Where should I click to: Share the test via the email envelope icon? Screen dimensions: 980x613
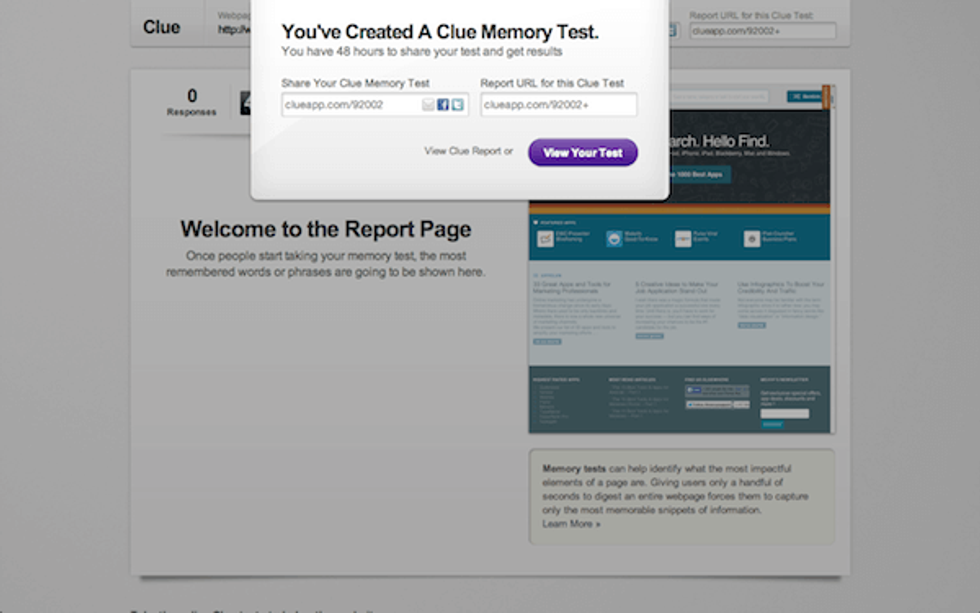coord(428,105)
